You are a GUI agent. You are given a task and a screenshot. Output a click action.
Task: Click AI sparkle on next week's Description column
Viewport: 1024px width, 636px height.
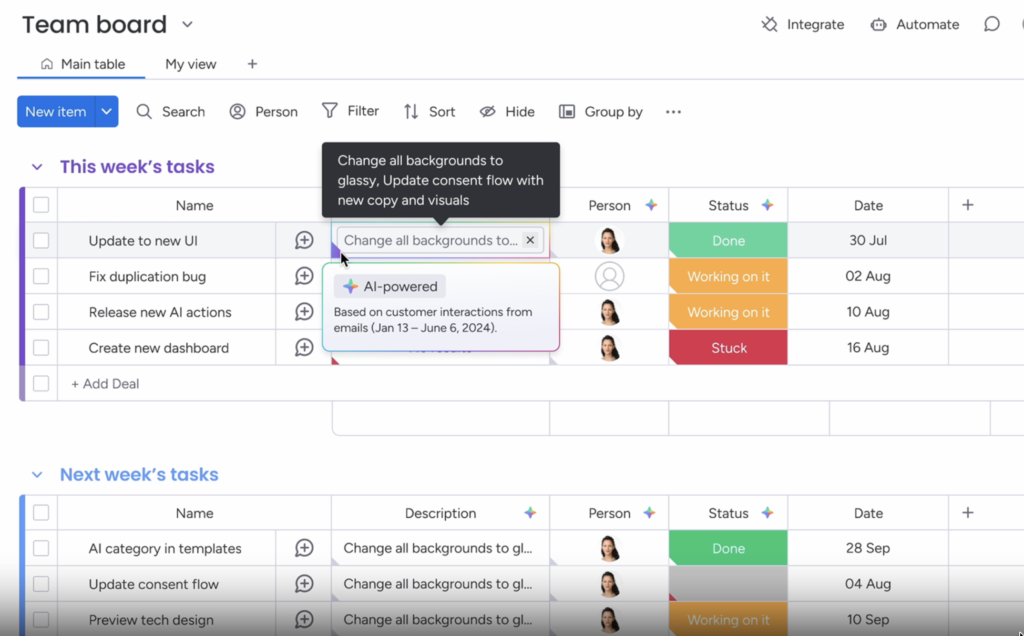tap(530, 513)
